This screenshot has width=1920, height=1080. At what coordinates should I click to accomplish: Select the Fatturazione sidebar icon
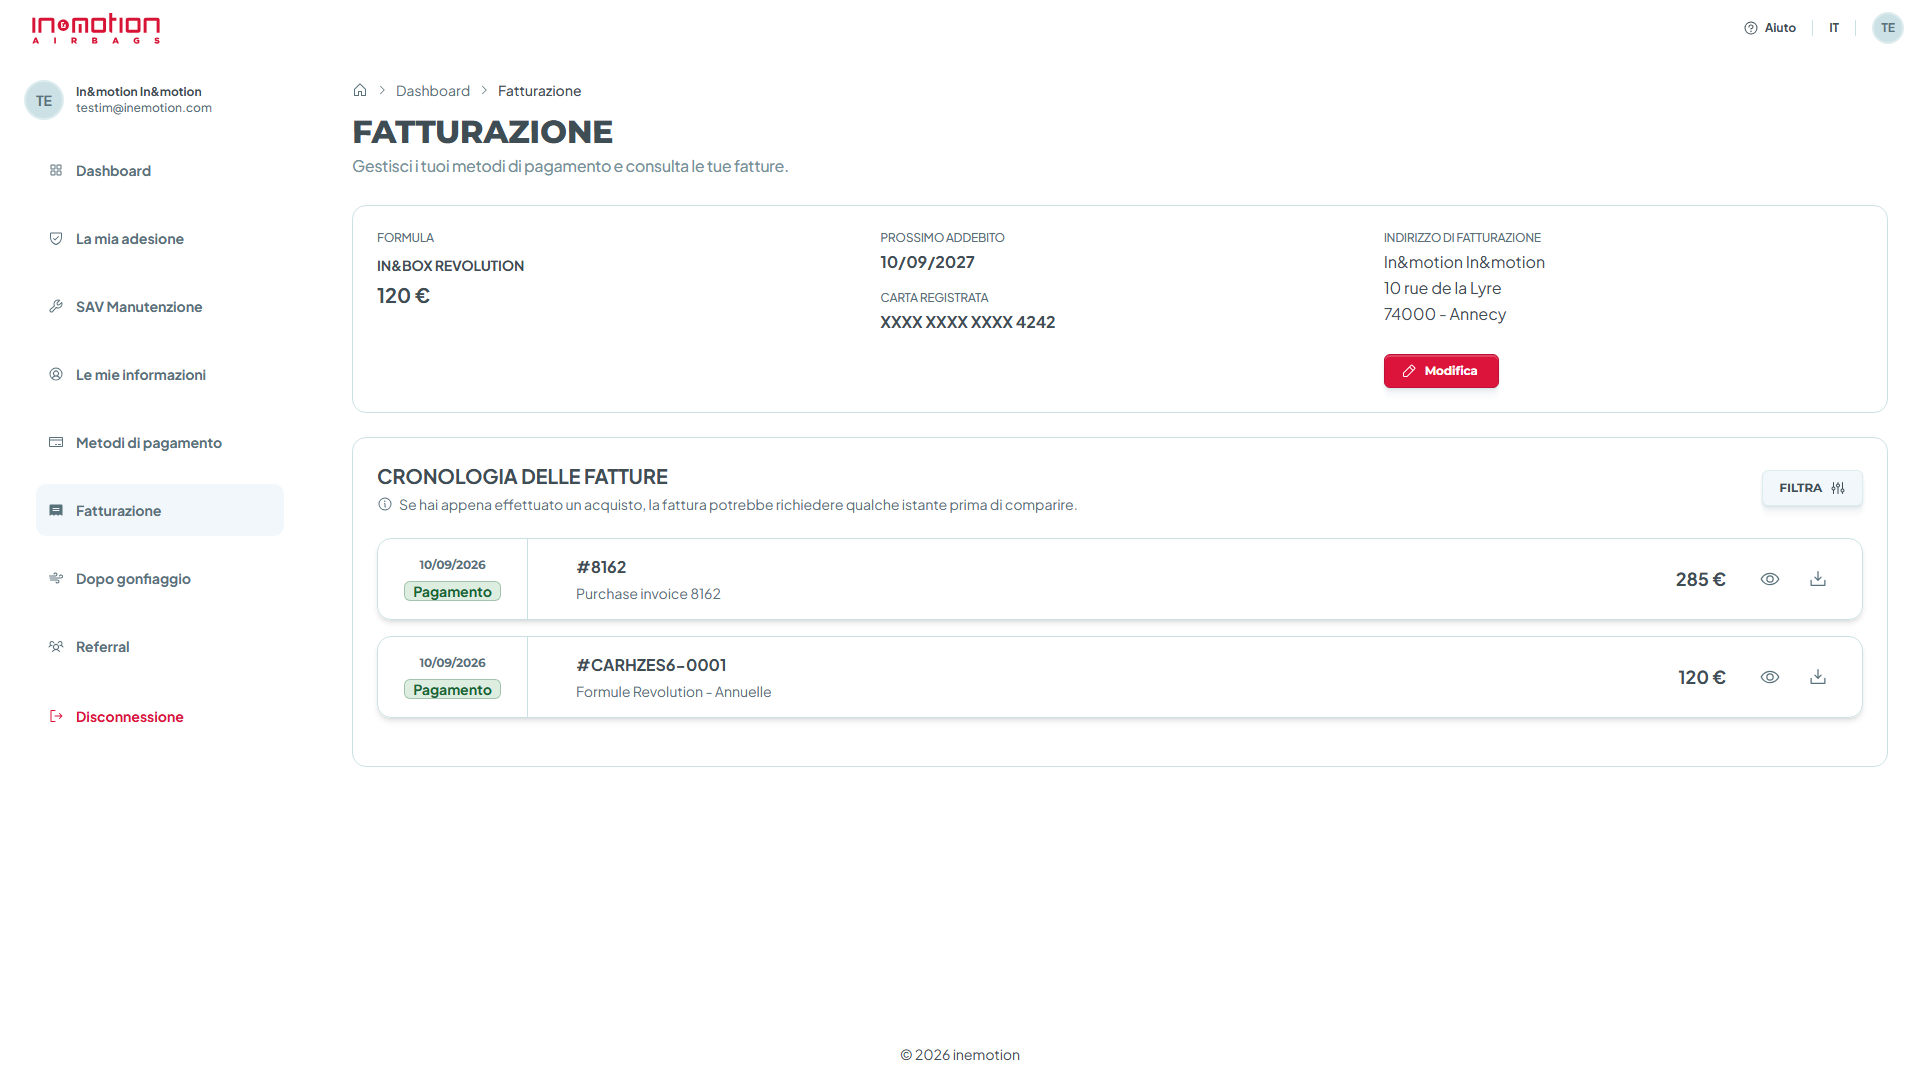coord(56,510)
